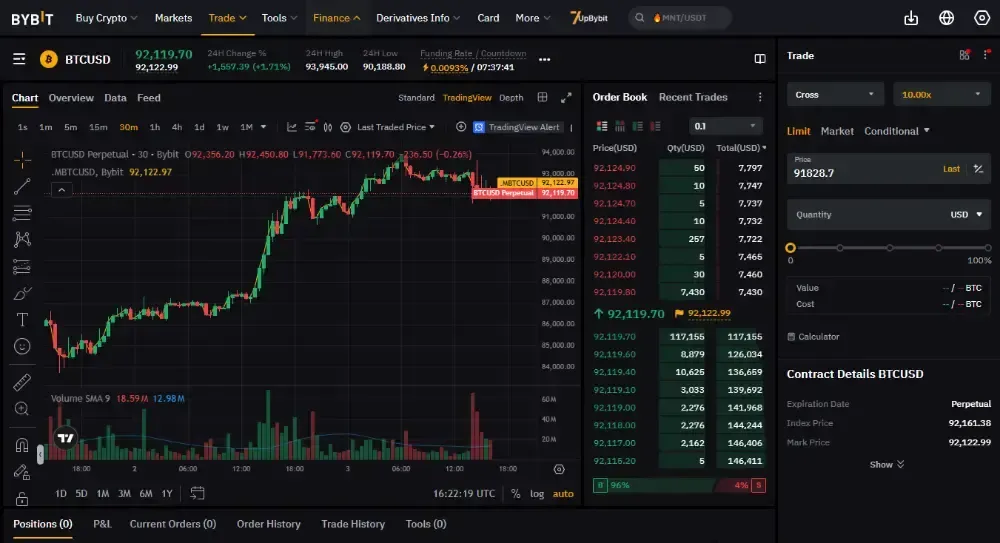Open the hamburger menu beside BTCUSD
Screen dimensions: 1000x543
pos(19,59)
